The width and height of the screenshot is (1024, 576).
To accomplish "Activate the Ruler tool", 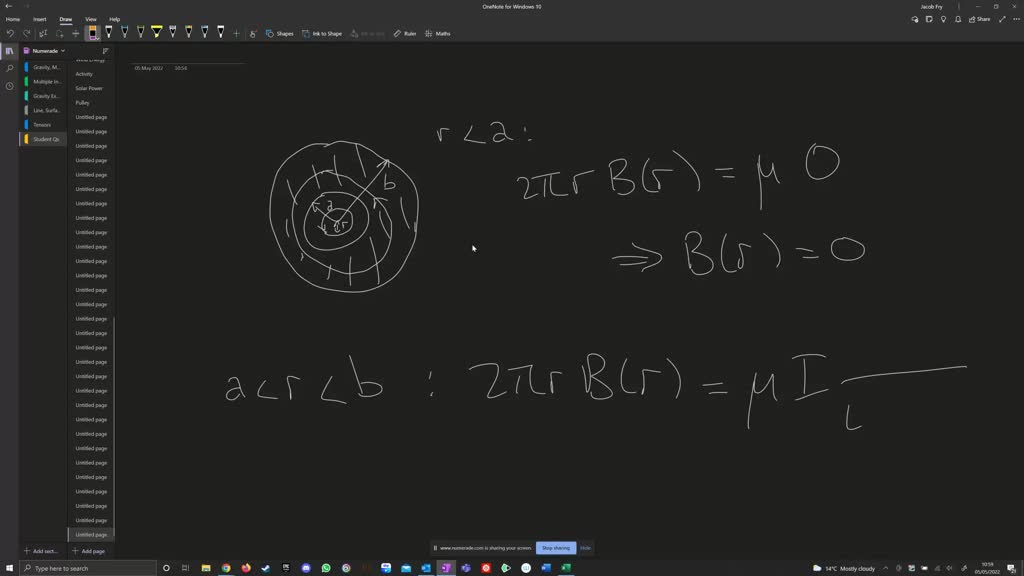I will point(404,33).
